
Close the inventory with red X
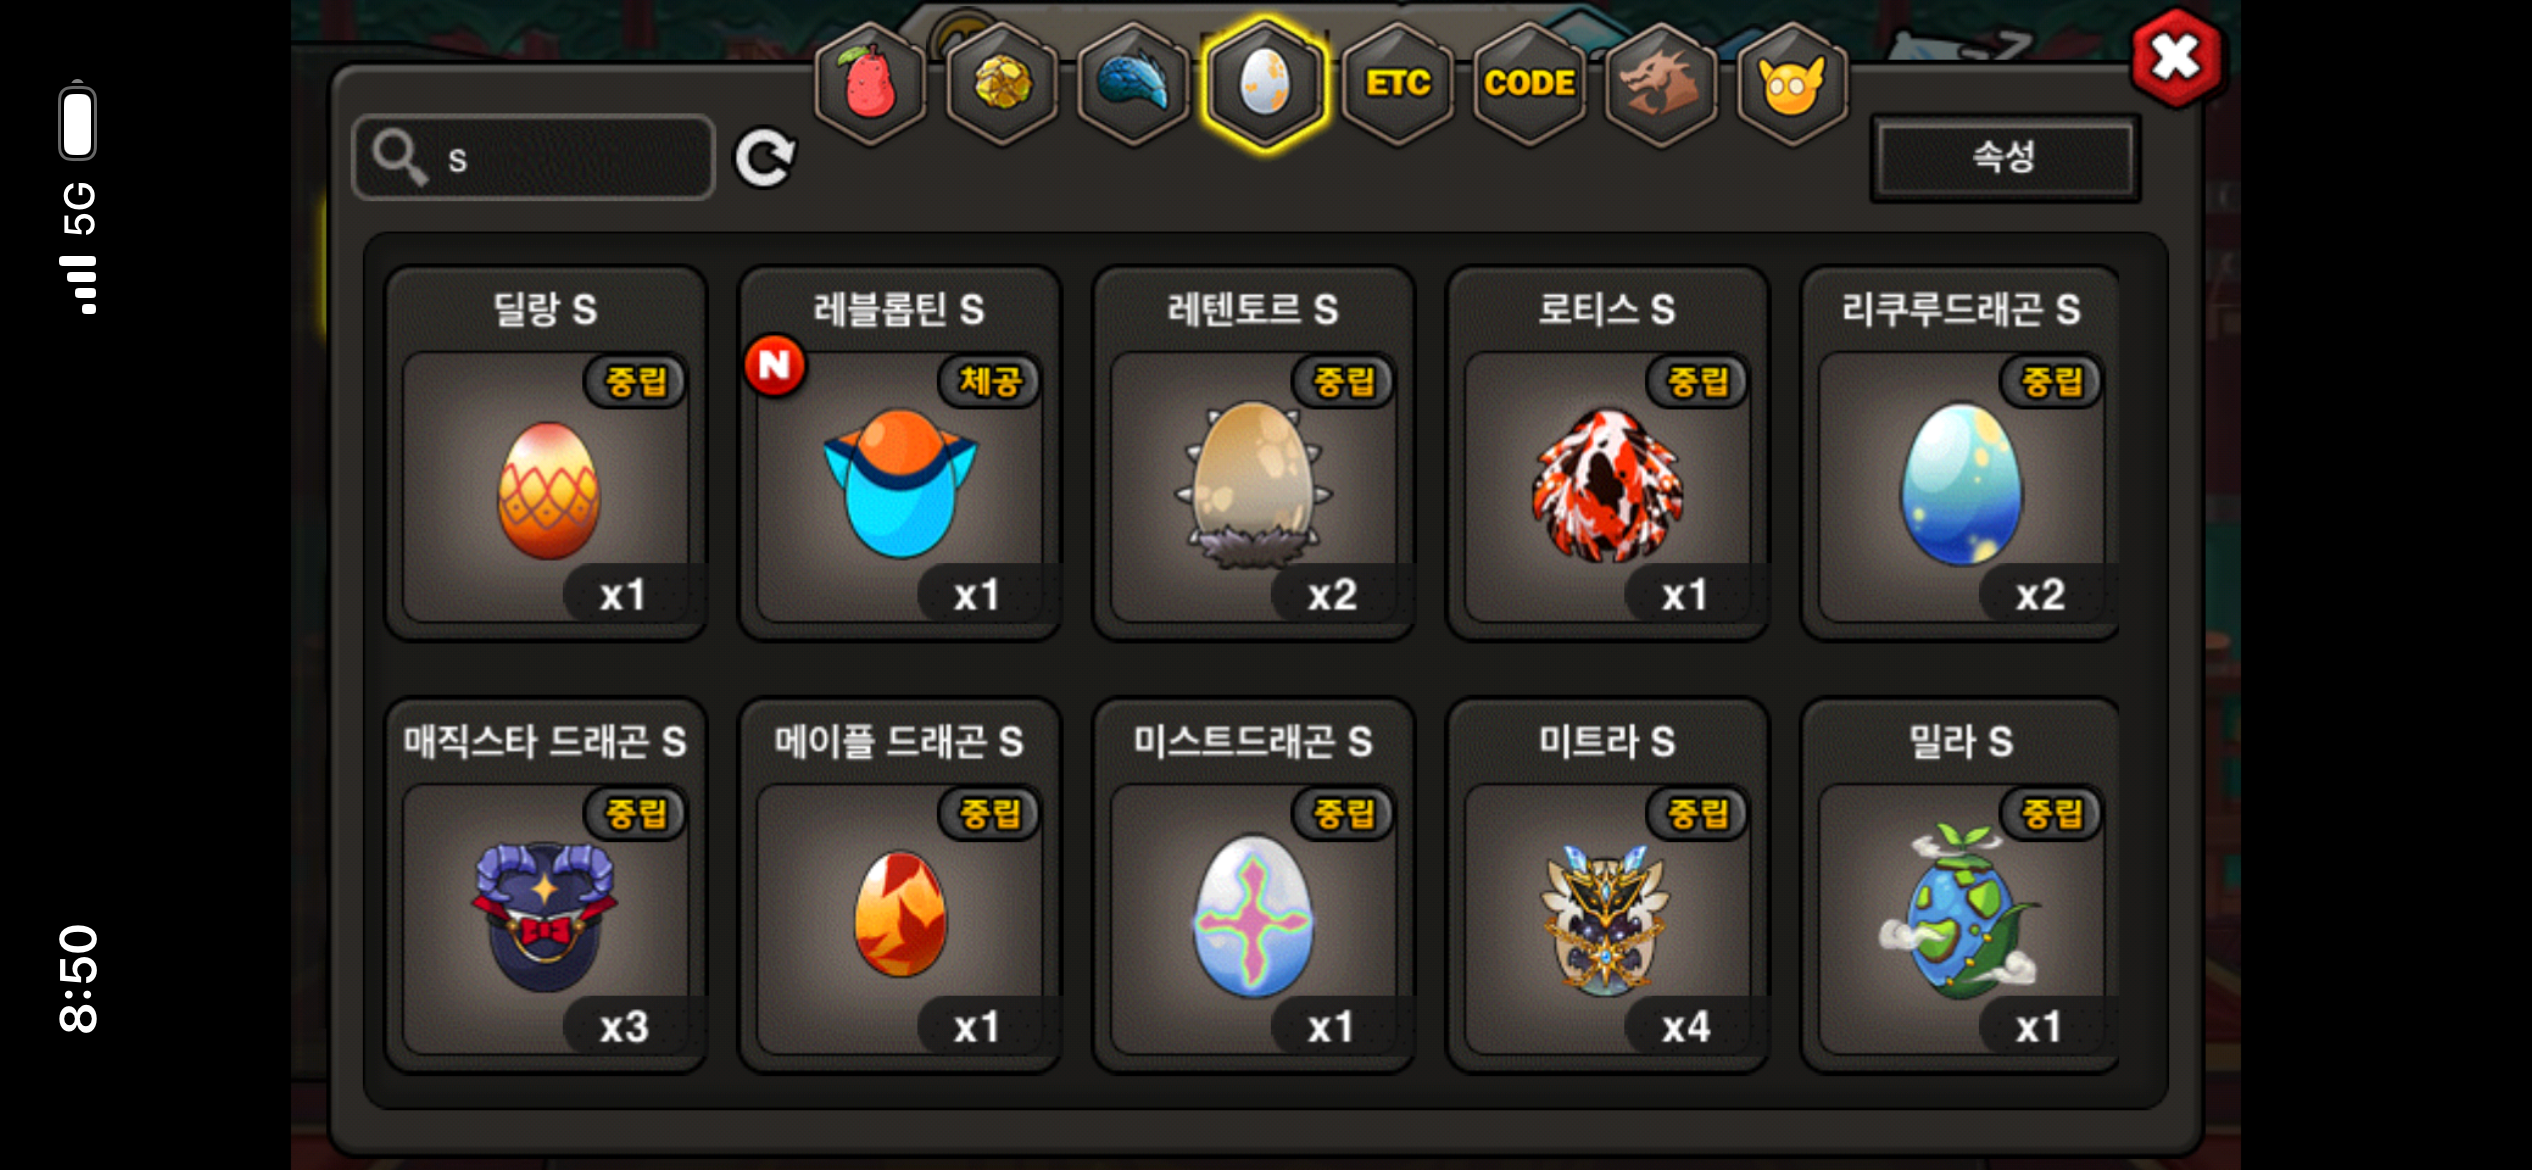2176,57
